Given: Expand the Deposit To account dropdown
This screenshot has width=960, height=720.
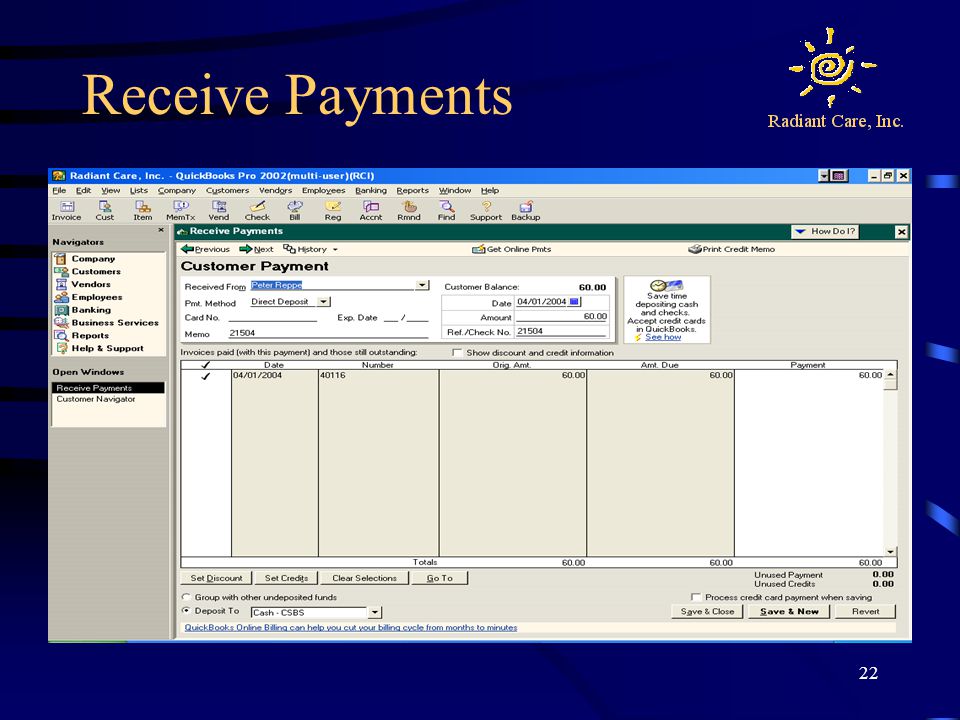Looking at the screenshot, I should click(375, 612).
